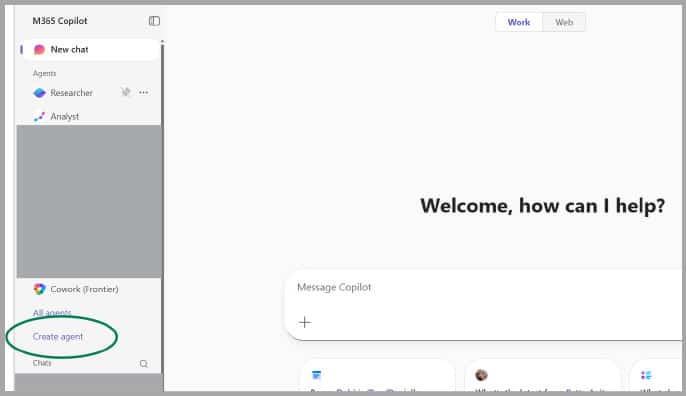This screenshot has height=396, width=686.
Task: Click the Create agent link
Action: (58, 336)
